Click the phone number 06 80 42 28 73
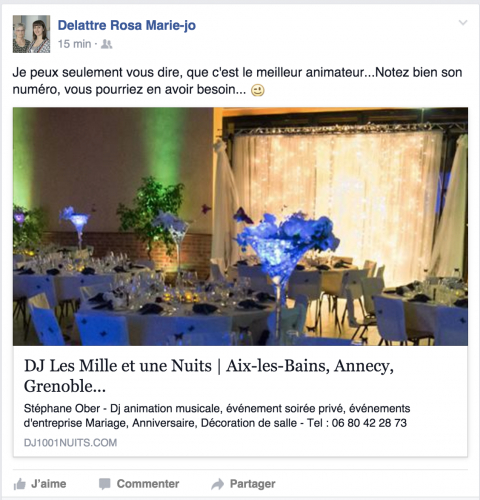The image size is (480, 500). click(x=369, y=423)
